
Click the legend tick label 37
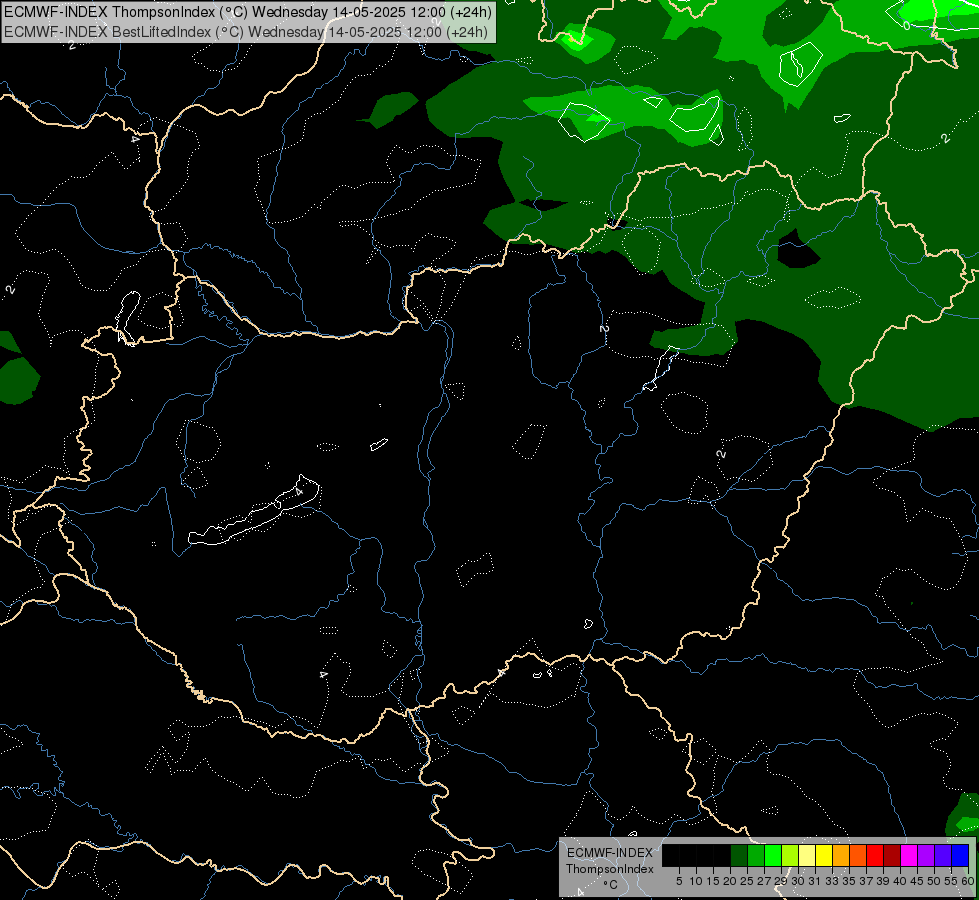(866, 881)
